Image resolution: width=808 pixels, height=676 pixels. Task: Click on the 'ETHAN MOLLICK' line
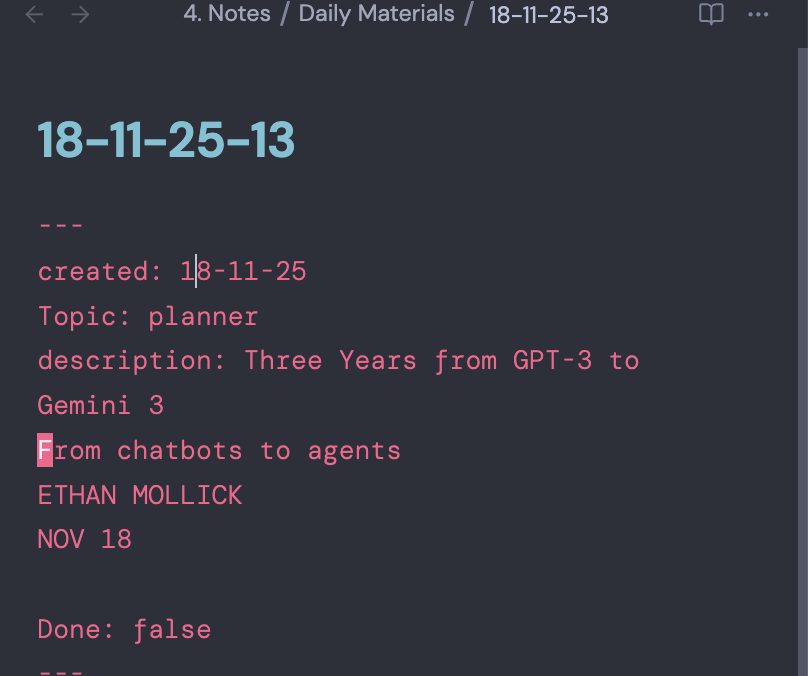140,495
